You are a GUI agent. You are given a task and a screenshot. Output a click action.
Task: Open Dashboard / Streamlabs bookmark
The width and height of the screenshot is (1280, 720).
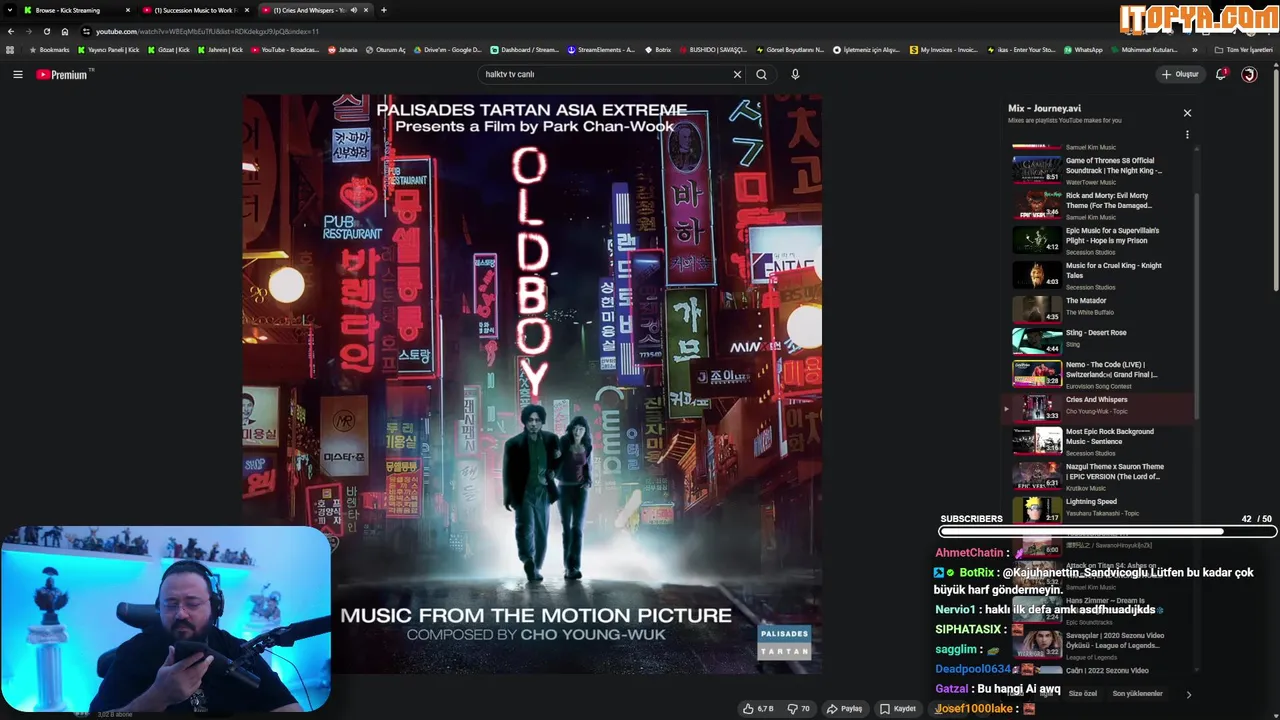525,50
